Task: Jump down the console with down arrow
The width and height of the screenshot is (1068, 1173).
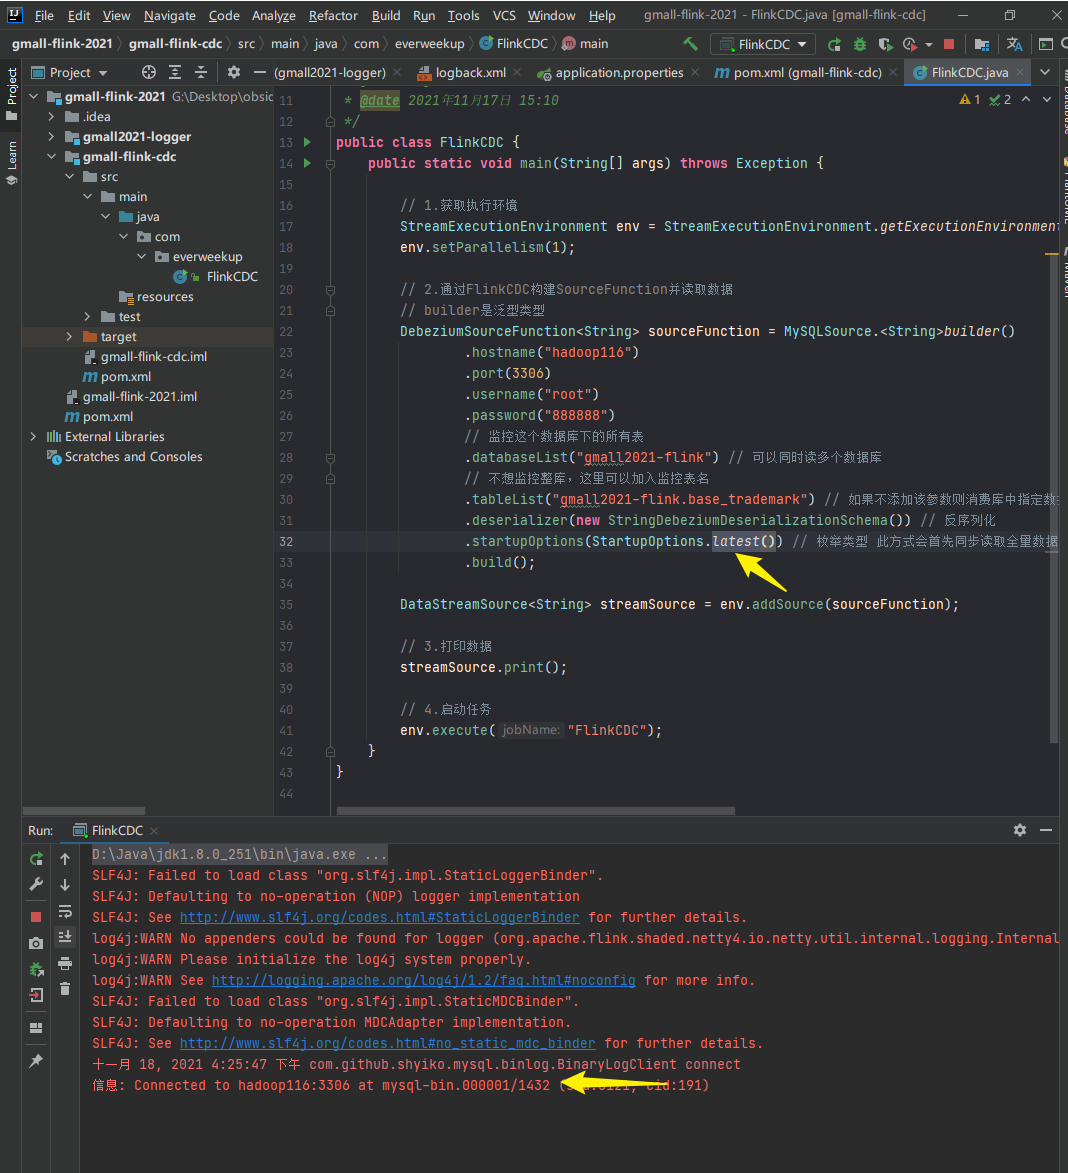Action: point(65,885)
